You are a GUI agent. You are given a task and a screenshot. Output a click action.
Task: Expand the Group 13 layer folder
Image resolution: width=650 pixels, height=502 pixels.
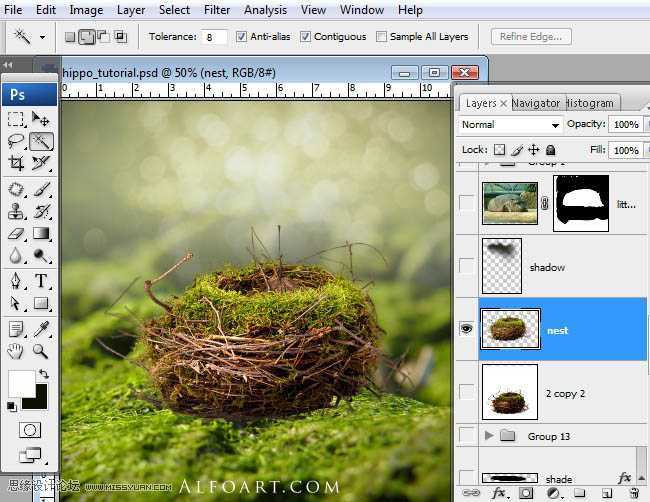489,436
